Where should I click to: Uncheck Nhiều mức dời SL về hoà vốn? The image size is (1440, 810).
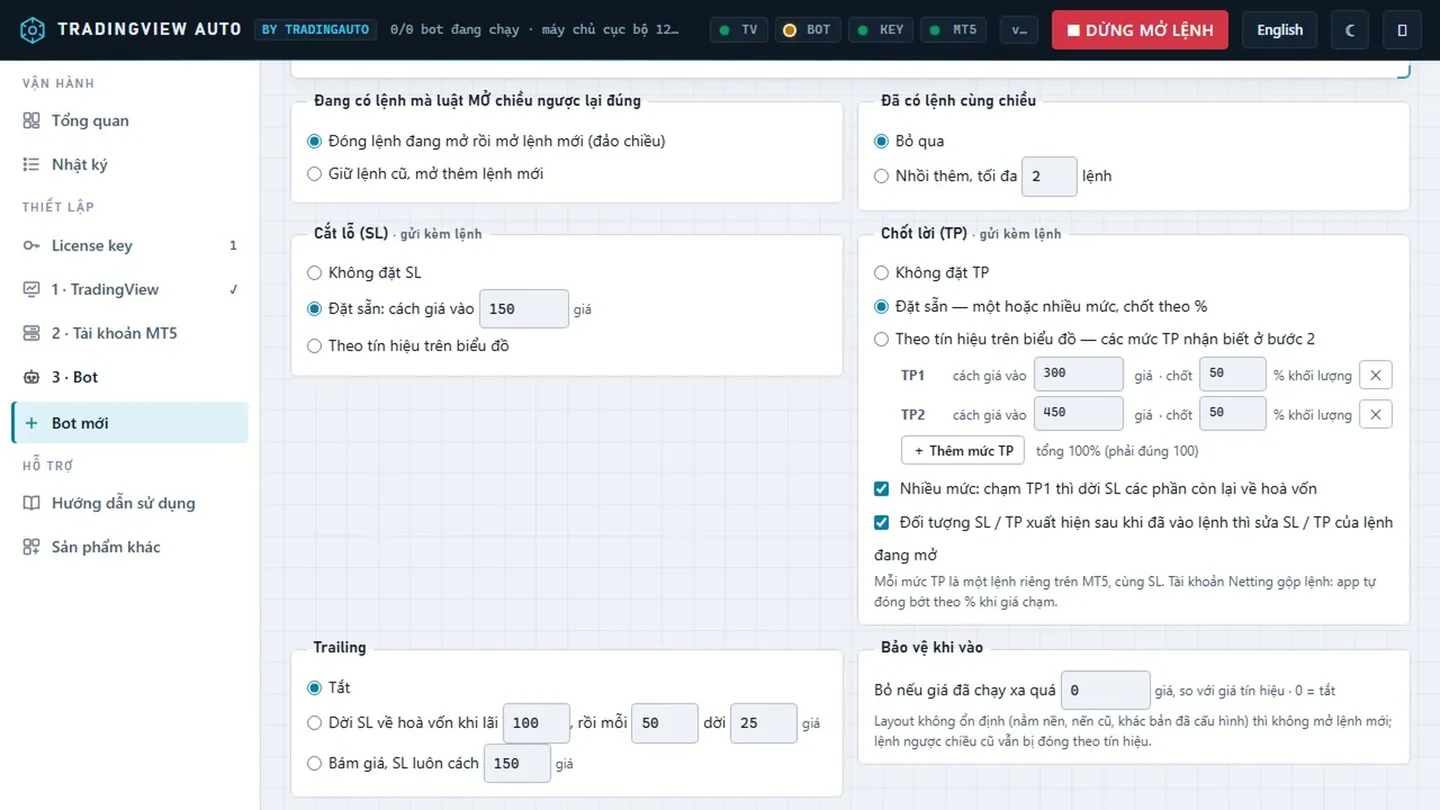click(881, 489)
